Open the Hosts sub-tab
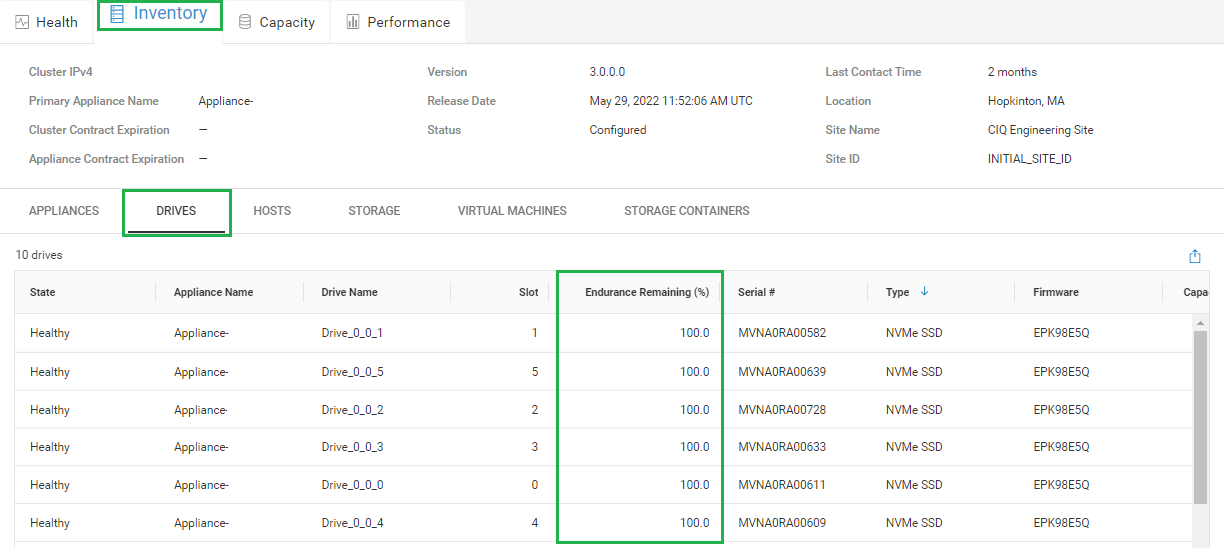 [272, 211]
